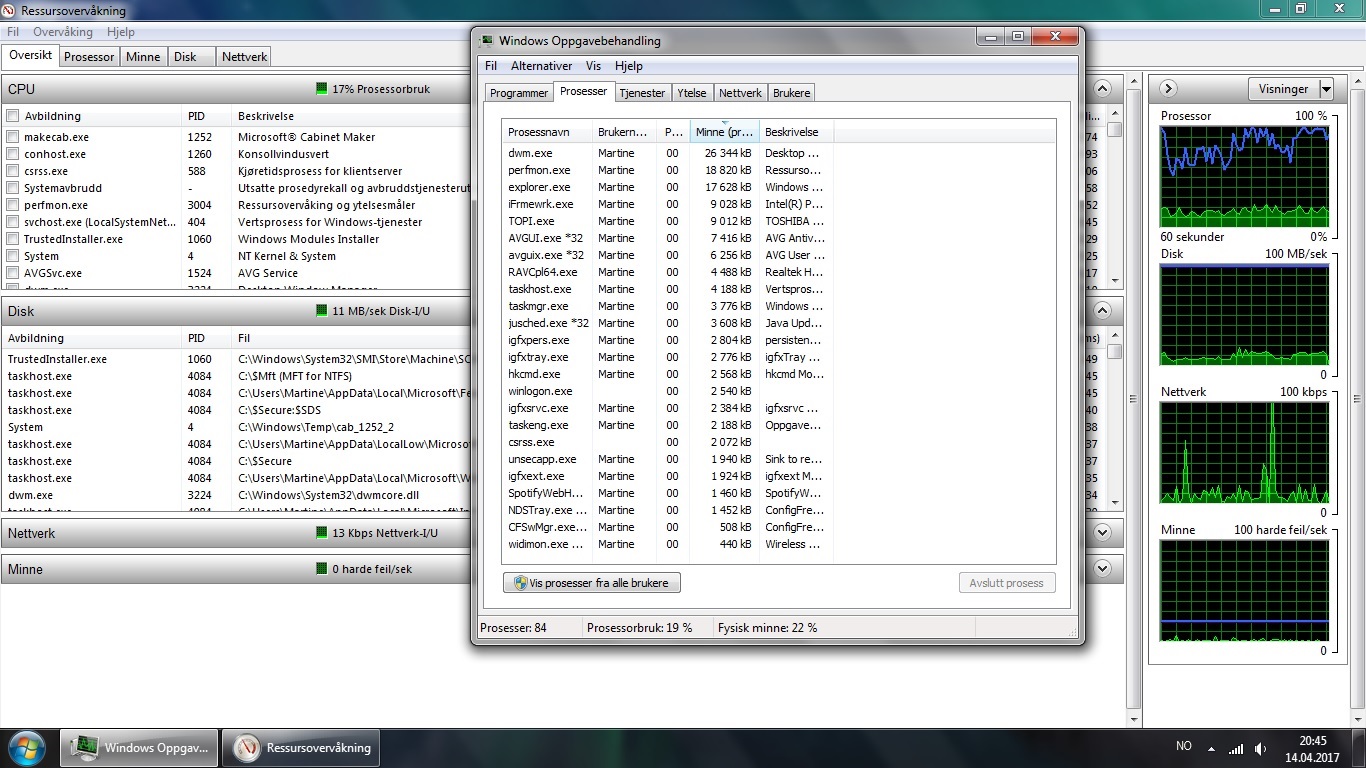1366x768 pixels.
Task: Tick the conhost.exe checkbox
Action: [13, 154]
